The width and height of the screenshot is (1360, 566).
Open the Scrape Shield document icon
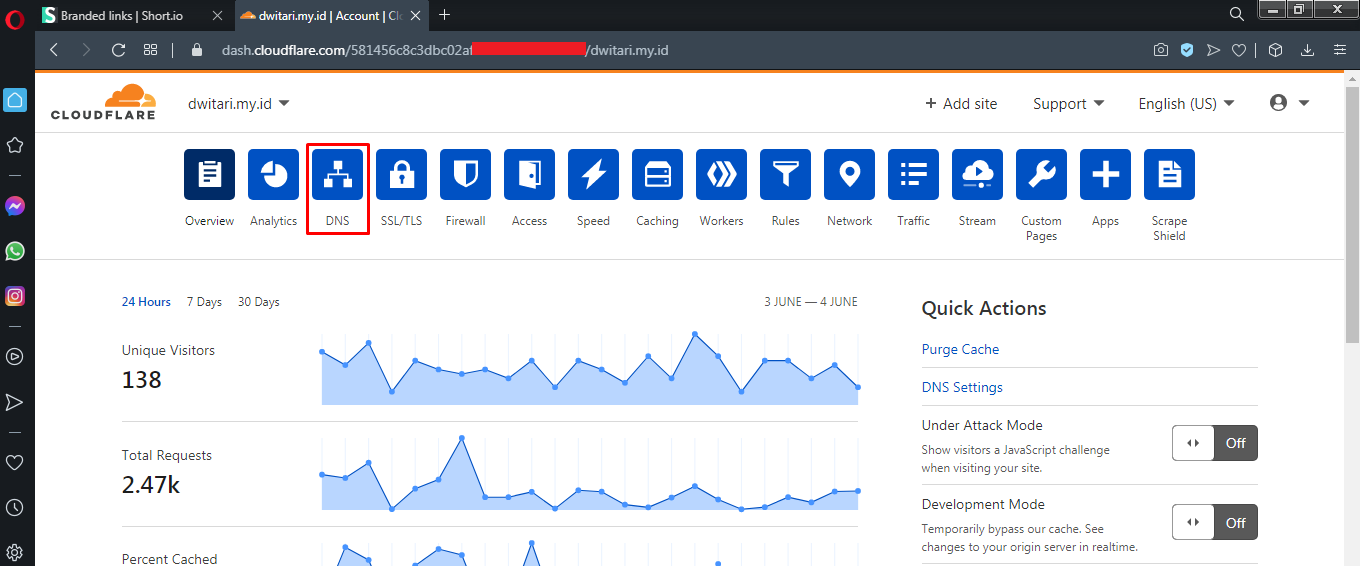pyautogui.click(x=1169, y=175)
